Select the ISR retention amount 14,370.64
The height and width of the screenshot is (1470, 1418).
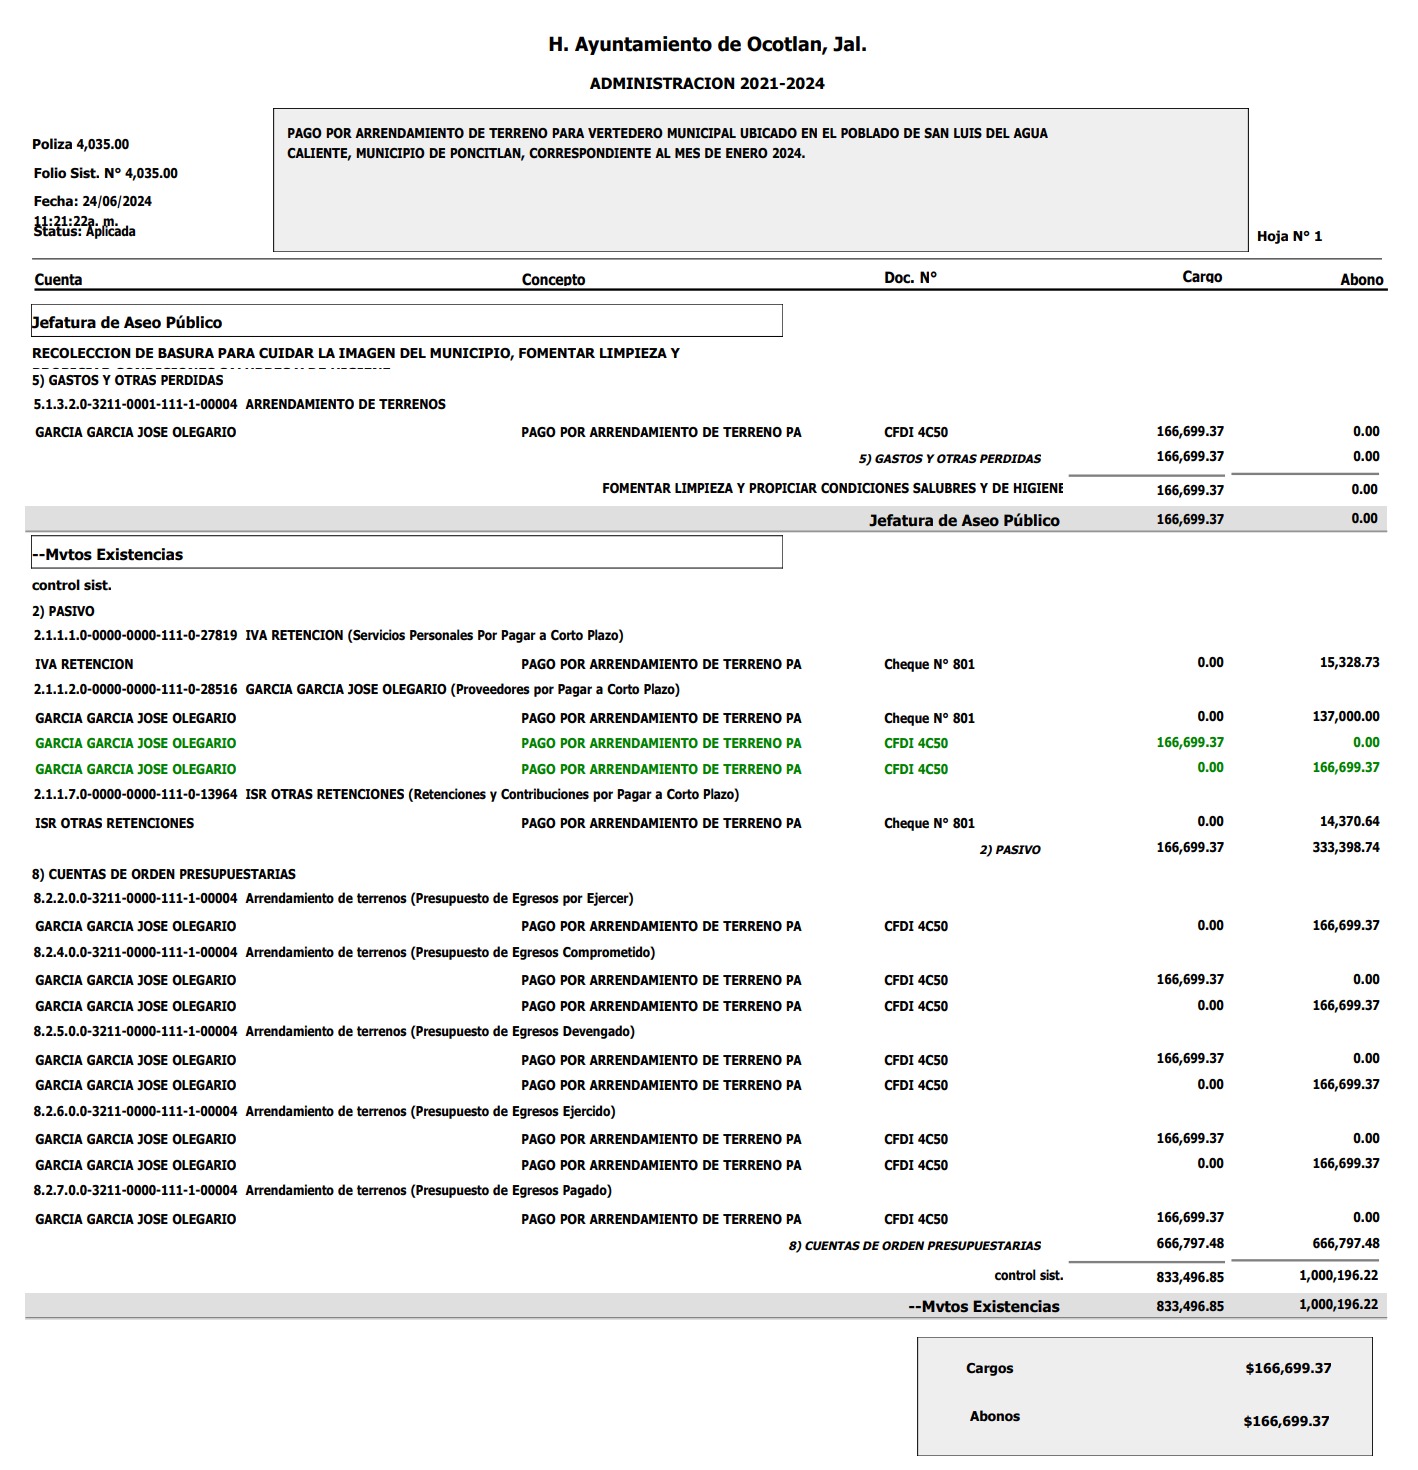[1349, 822]
